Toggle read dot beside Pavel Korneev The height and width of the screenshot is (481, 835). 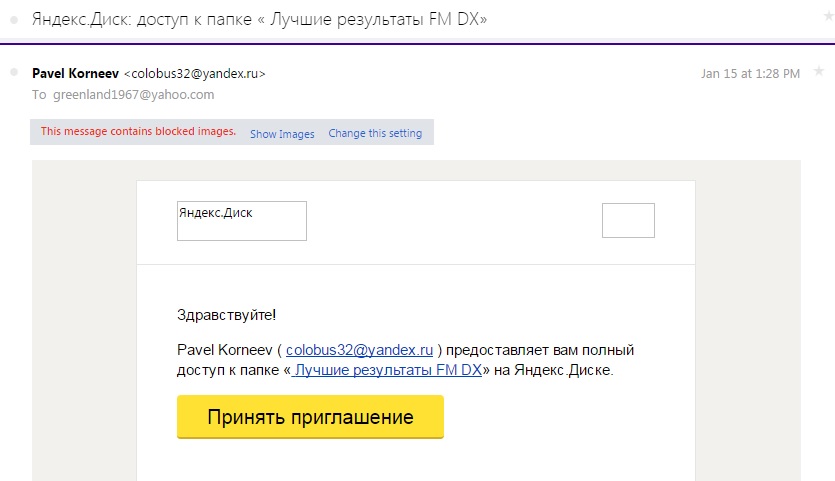coord(14,72)
